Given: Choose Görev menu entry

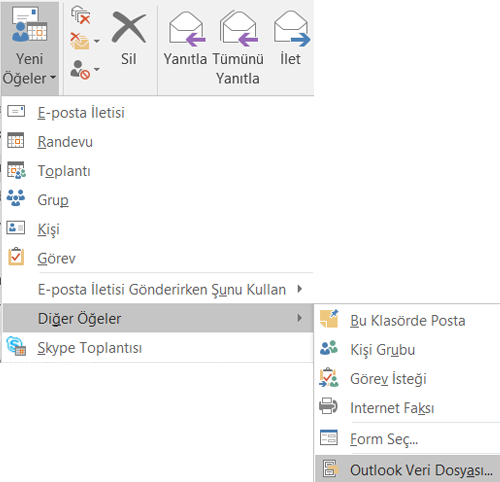Looking at the screenshot, I should tap(157, 258).
